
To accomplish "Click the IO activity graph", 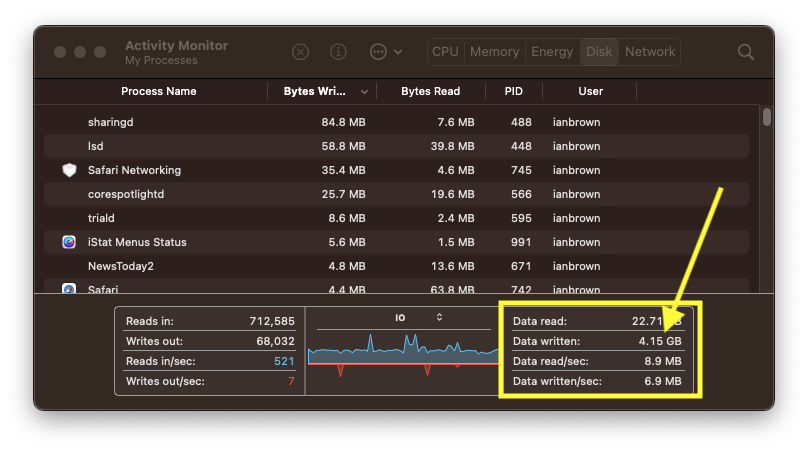I will [x=403, y=356].
